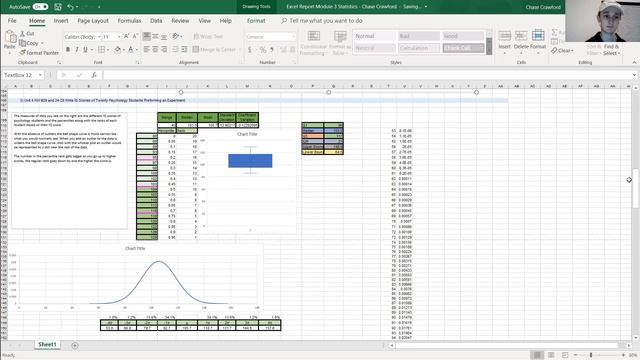The image size is (640, 360).
Task: Click the Wrap Text button
Action: point(208,36)
